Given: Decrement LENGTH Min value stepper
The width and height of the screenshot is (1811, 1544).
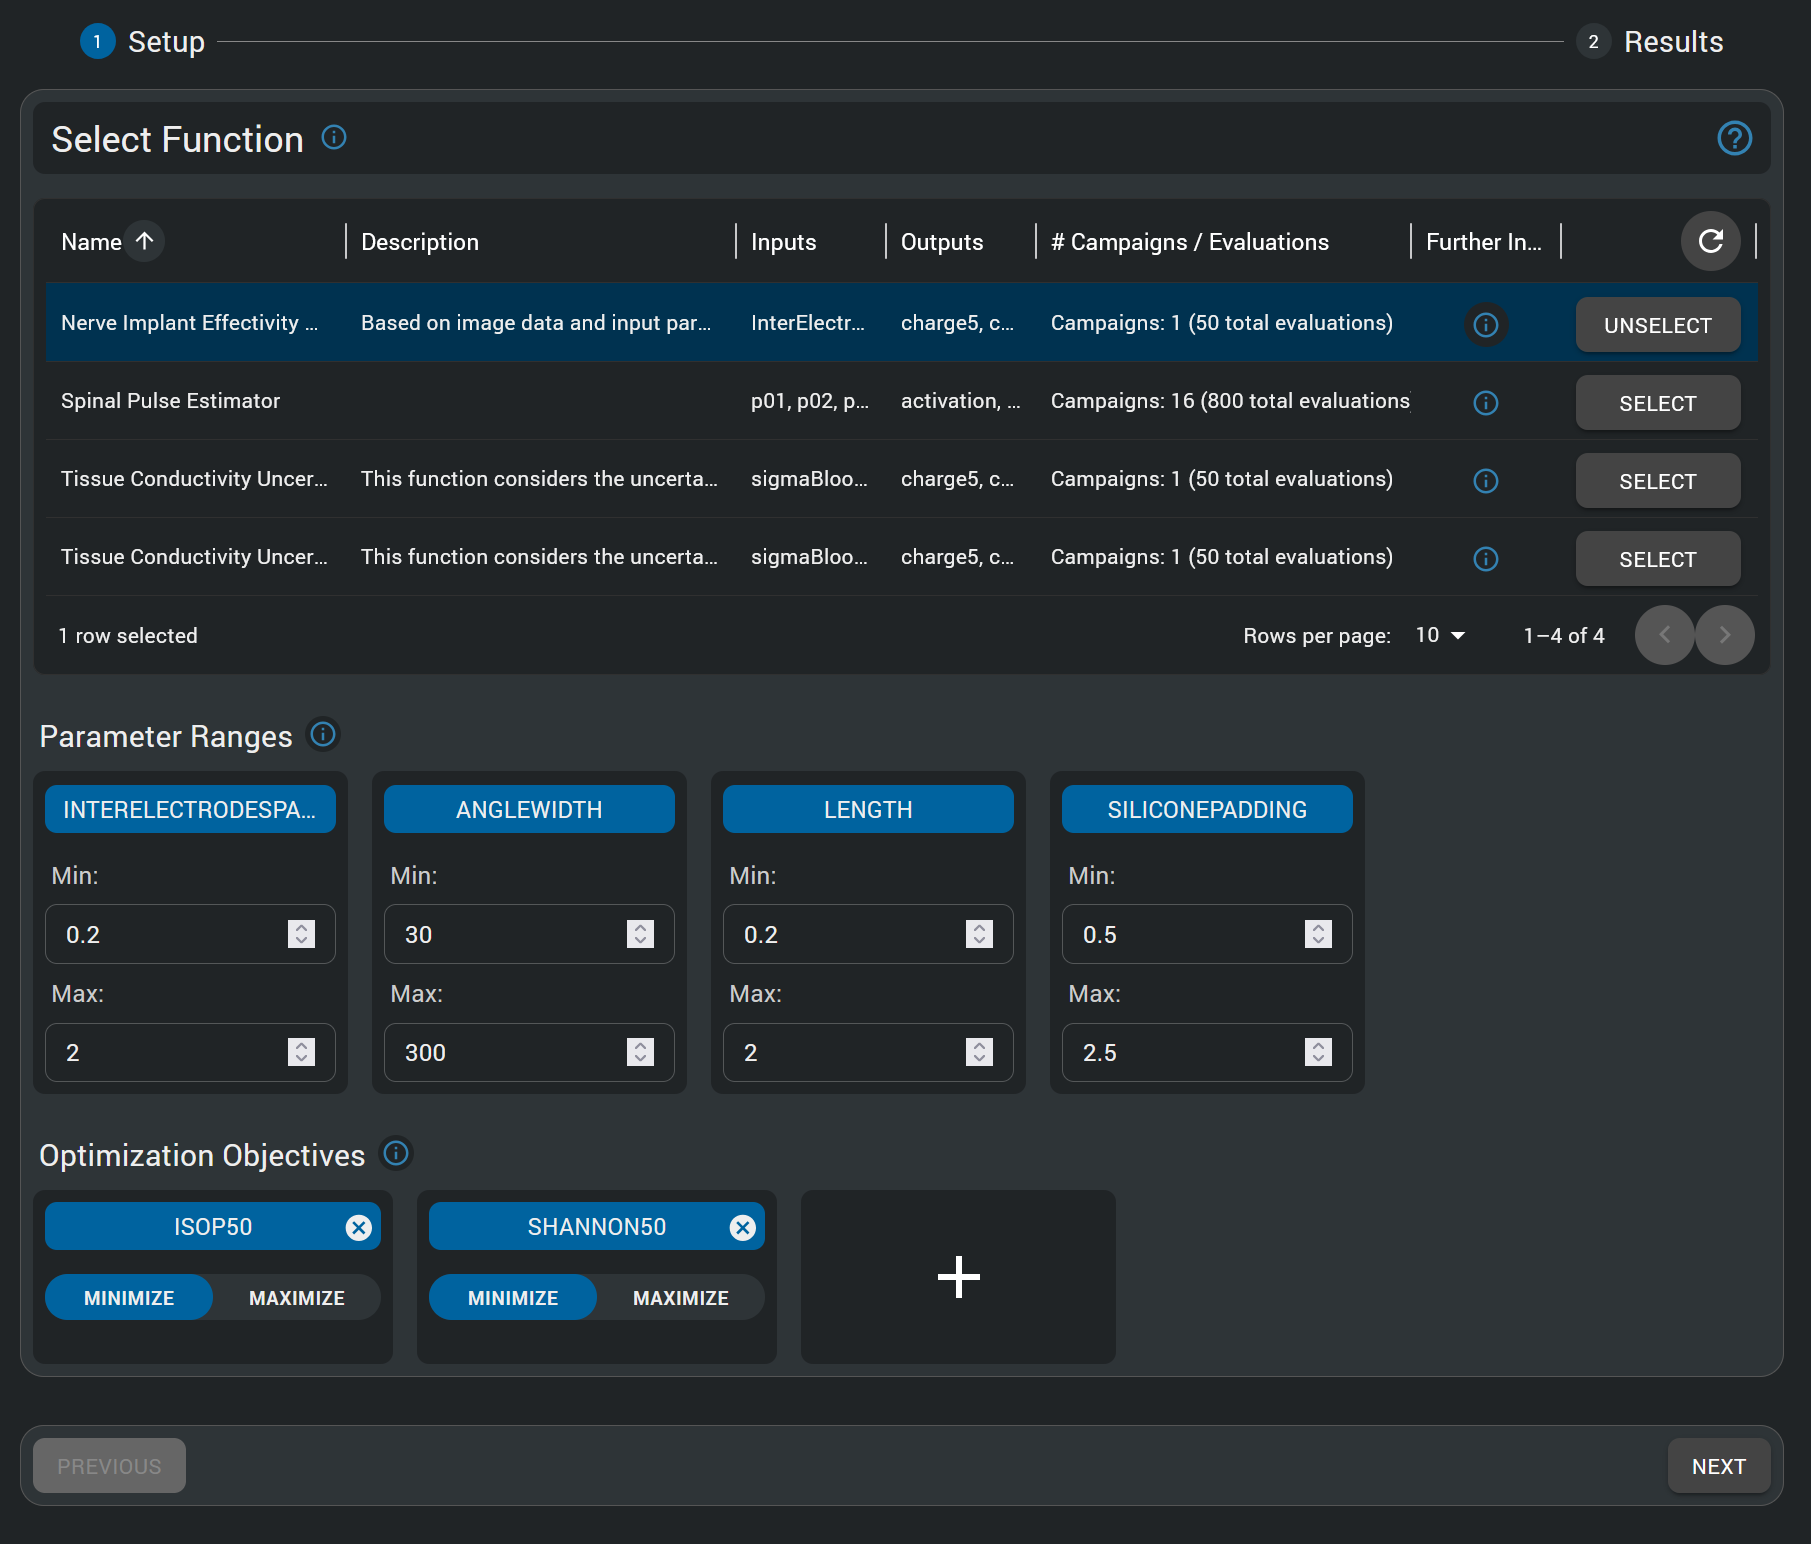Looking at the screenshot, I should pyautogui.click(x=978, y=940).
